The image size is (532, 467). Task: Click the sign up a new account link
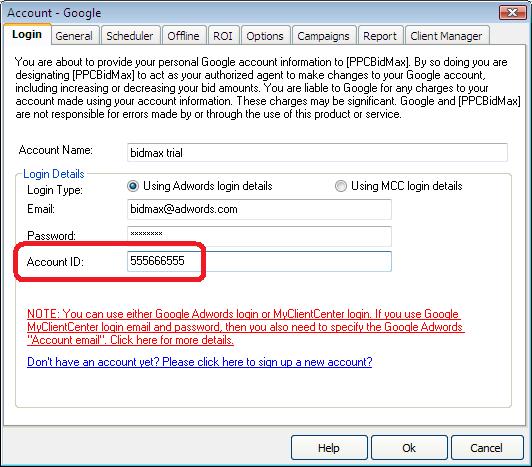coord(200,362)
